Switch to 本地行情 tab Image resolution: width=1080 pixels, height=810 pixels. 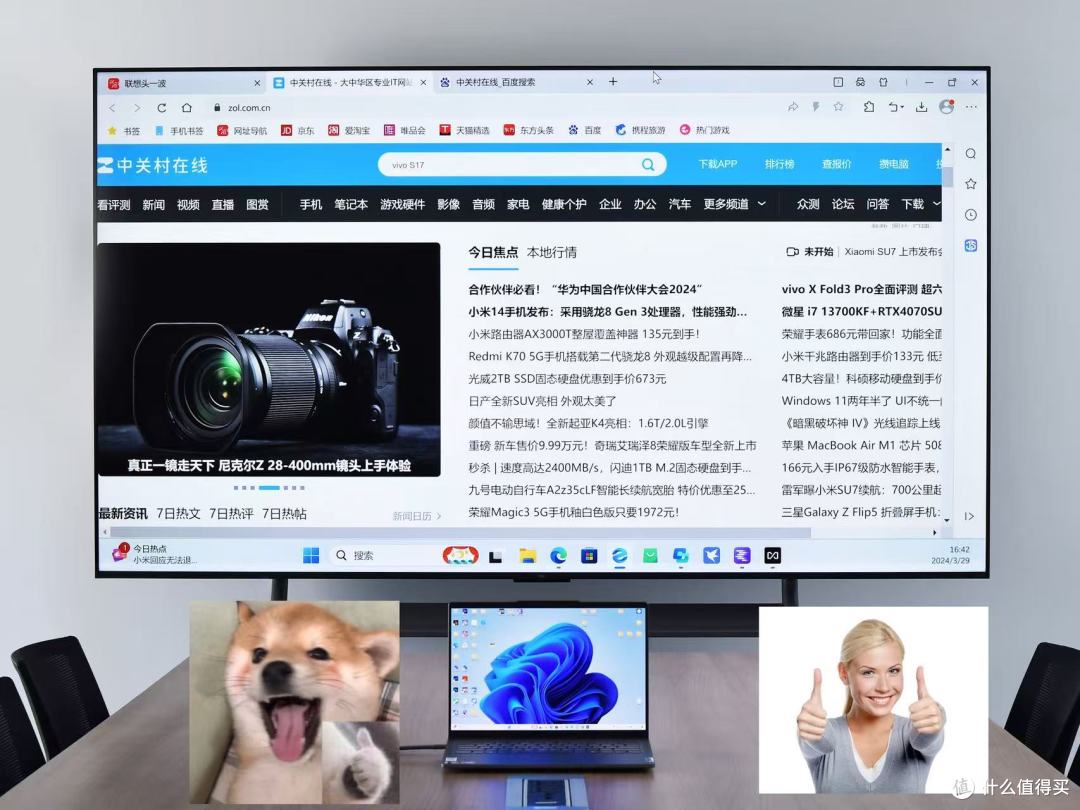point(552,253)
